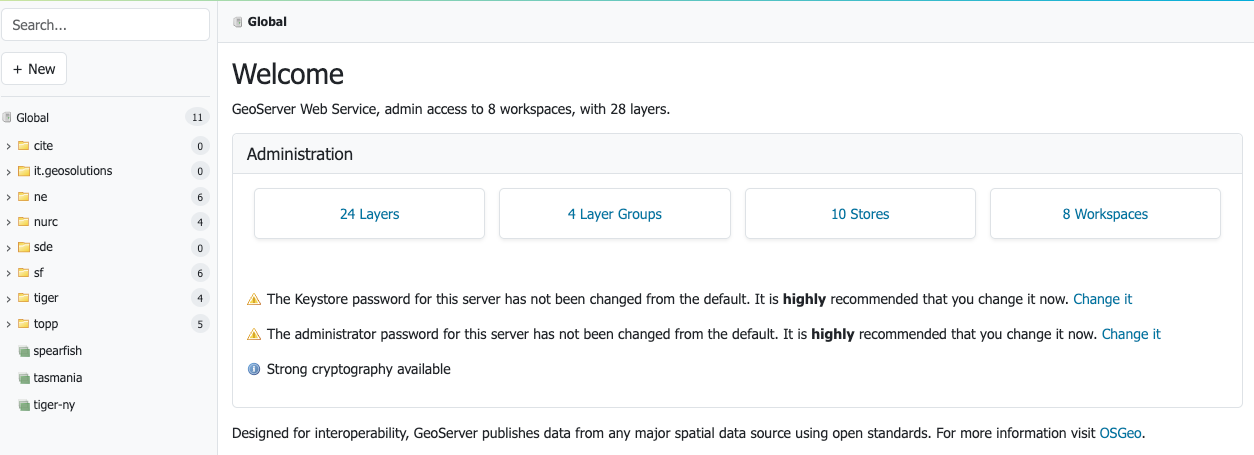The image size is (1254, 455).
Task: Expand the nurc workspace node
Action: (x=8, y=222)
